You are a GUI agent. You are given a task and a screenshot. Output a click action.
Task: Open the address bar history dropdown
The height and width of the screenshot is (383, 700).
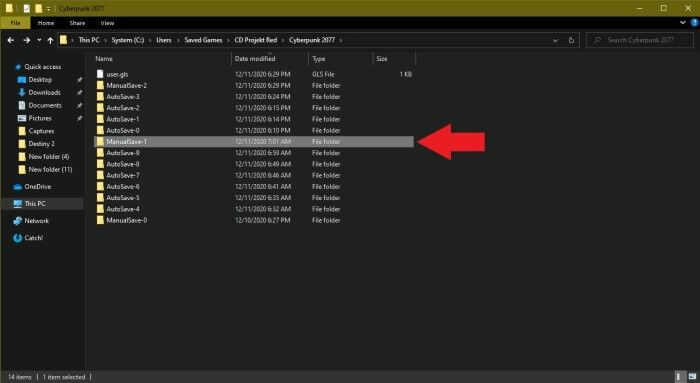(555, 40)
